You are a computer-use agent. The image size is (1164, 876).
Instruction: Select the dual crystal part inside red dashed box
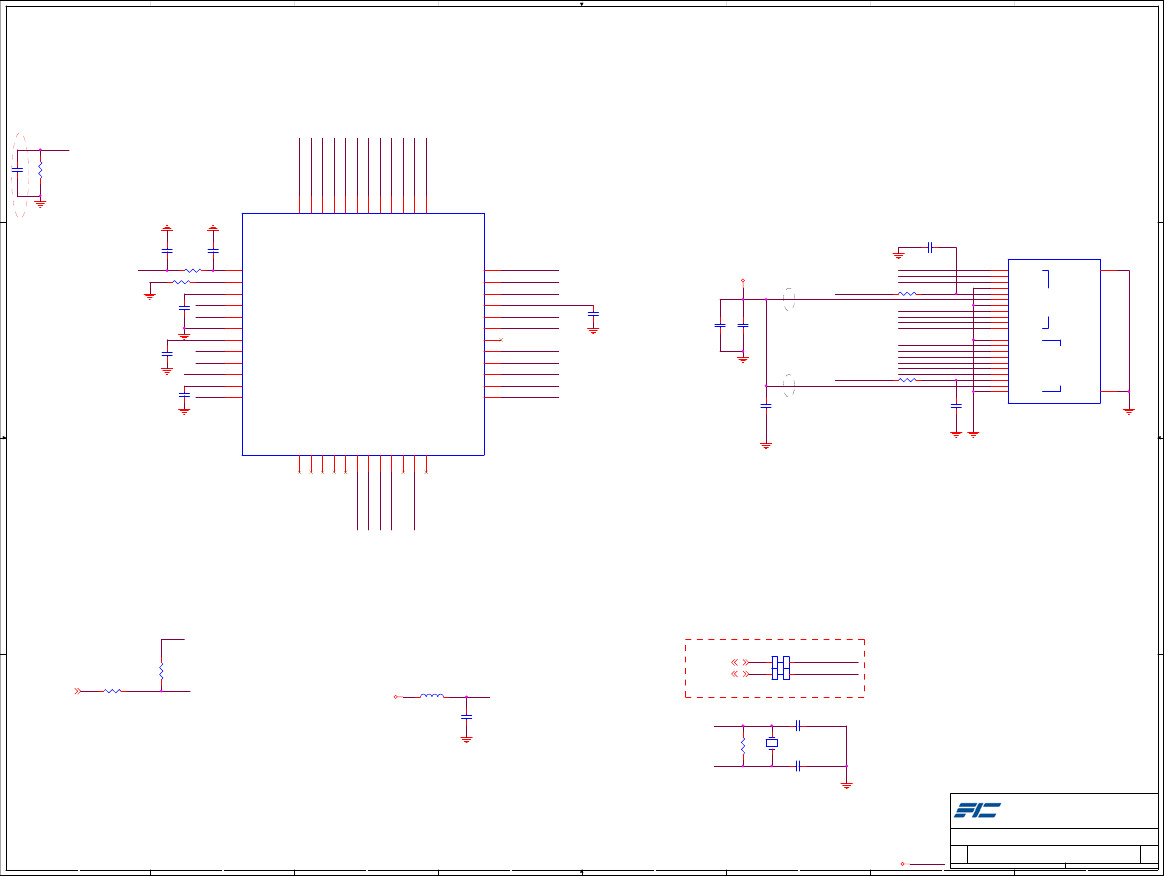point(780,668)
